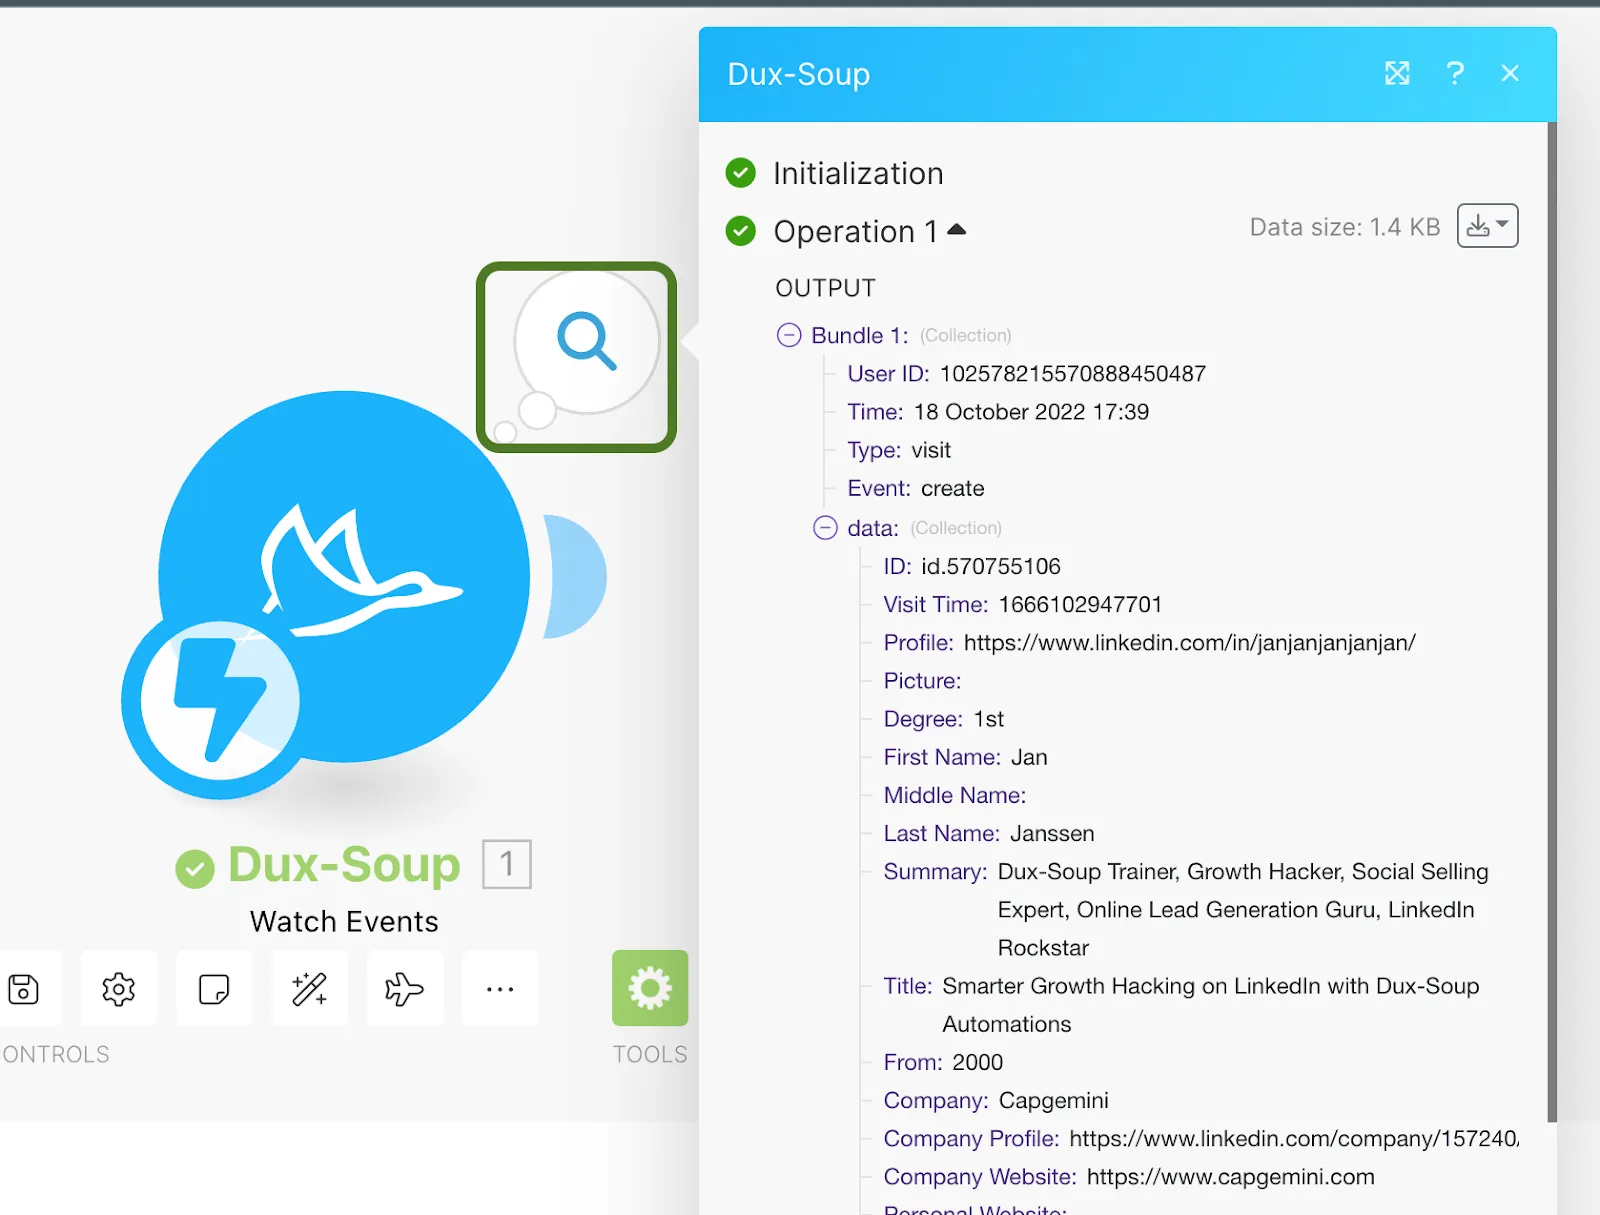Image resolution: width=1600 pixels, height=1215 pixels.
Task: Click the Picture field label
Action: (x=922, y=681)
